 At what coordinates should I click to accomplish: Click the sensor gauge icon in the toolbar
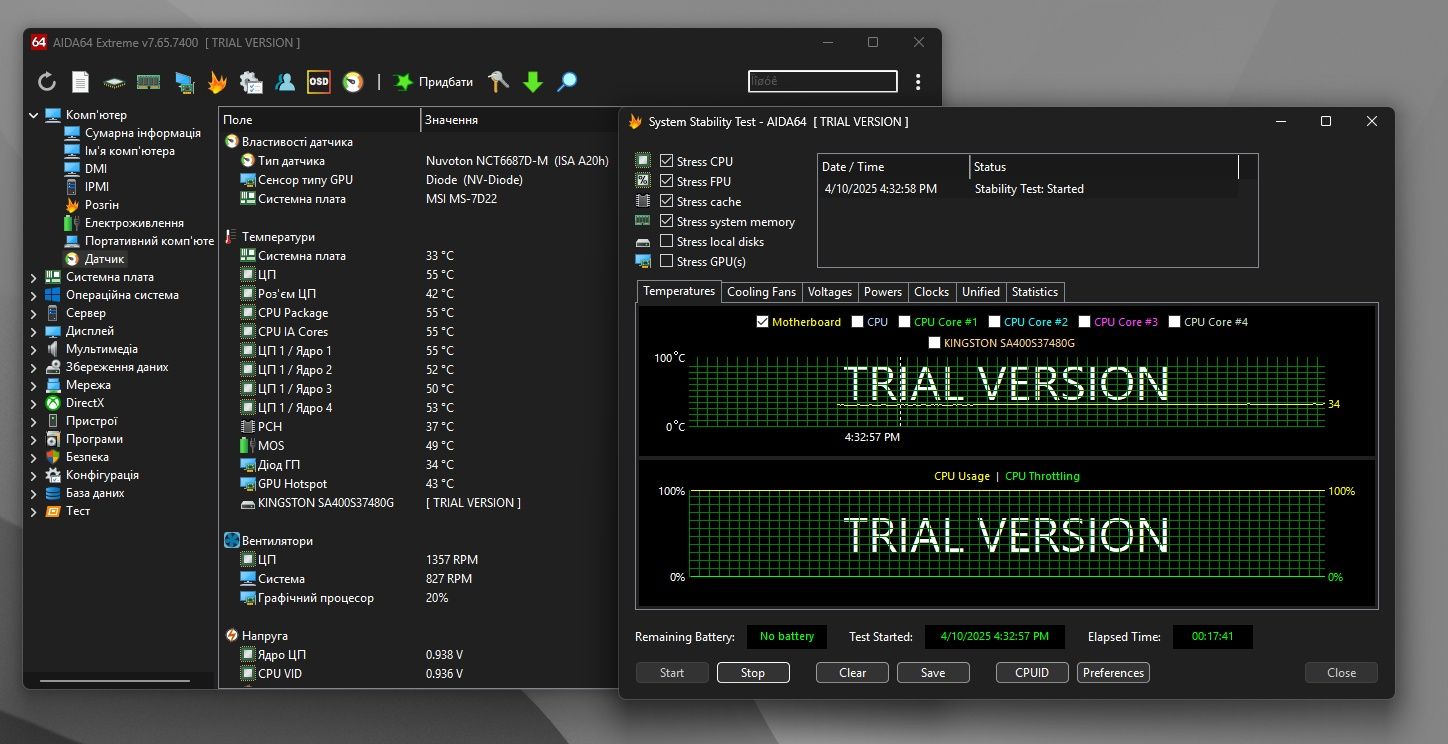pos(352,82)
